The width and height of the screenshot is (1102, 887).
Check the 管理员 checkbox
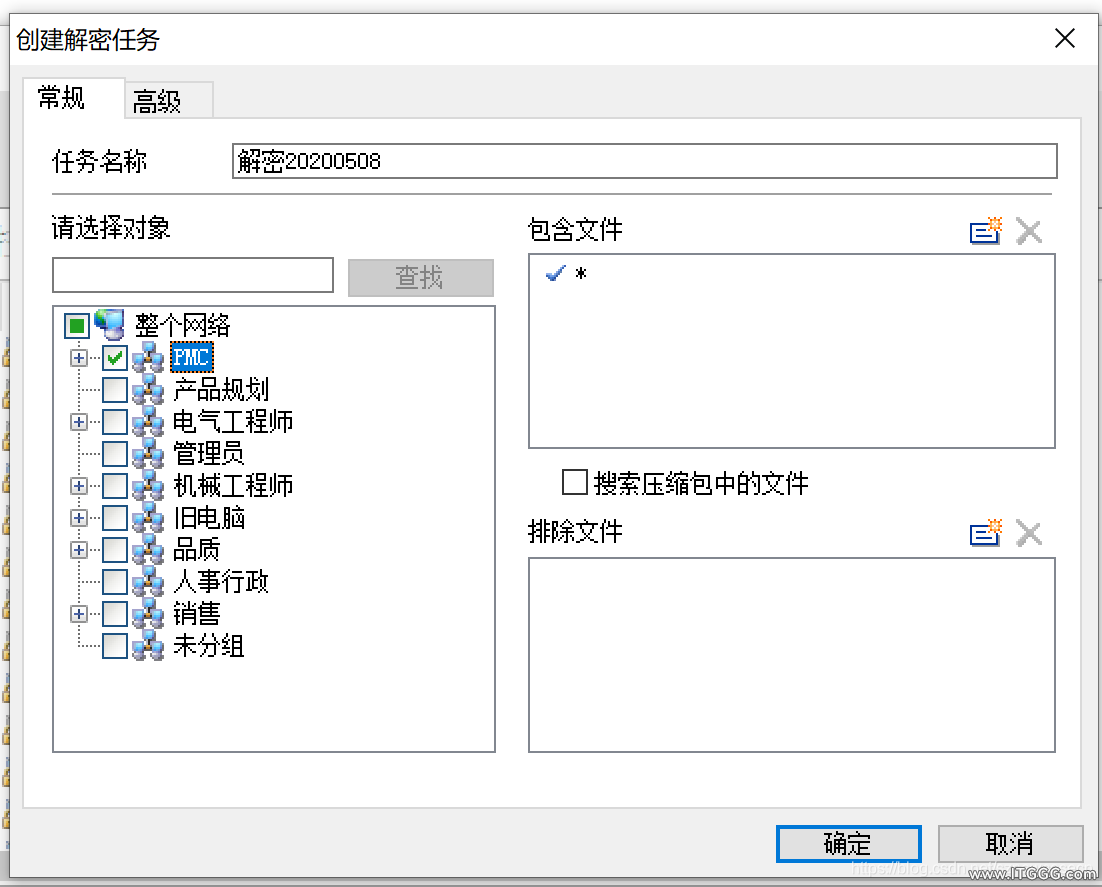[115, 453]
